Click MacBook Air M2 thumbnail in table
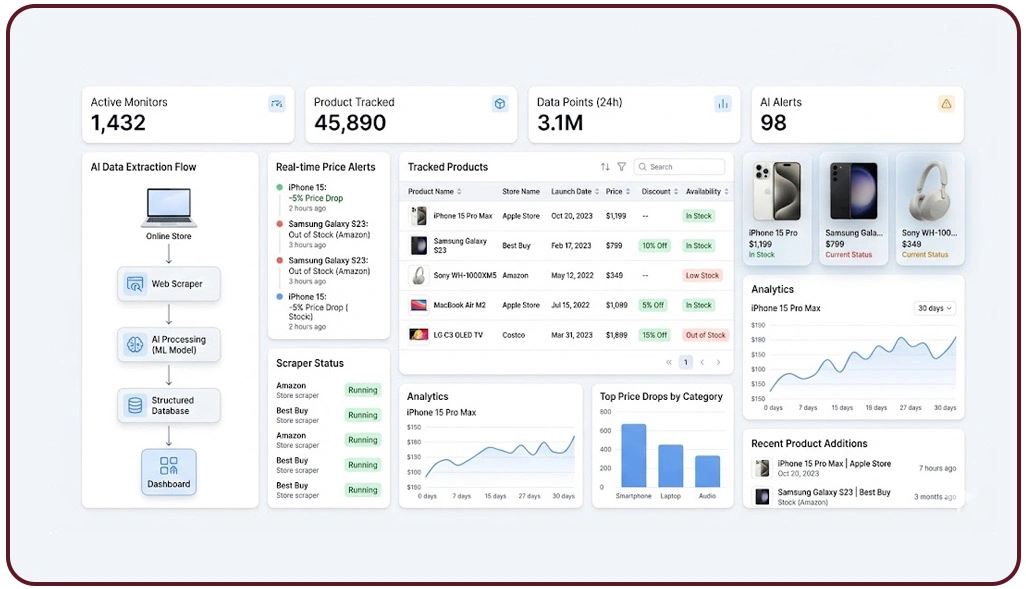 pyautogui.click(x=419, y=305)
